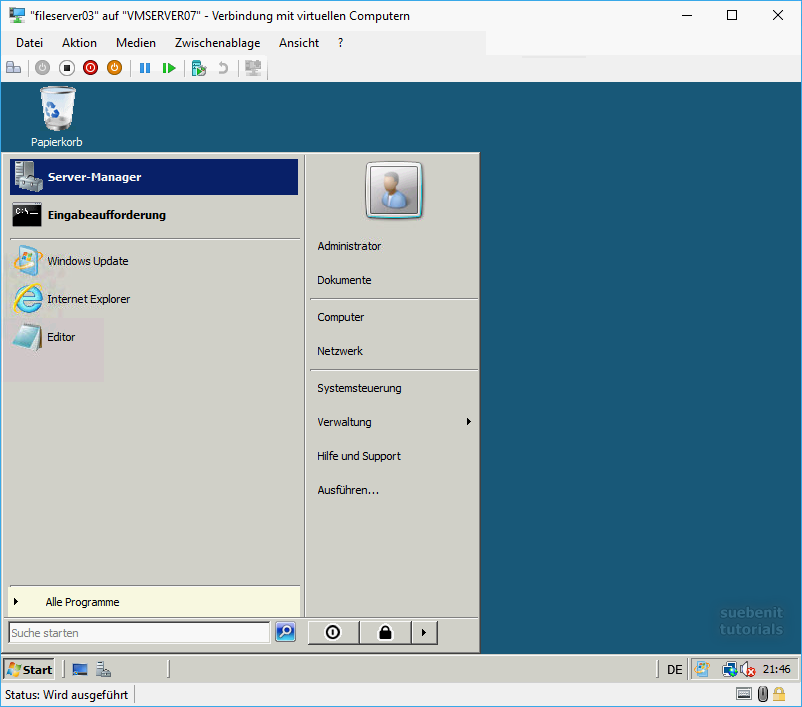
Task: Click the Windows Update tray icon
Action: coord(702,669)
